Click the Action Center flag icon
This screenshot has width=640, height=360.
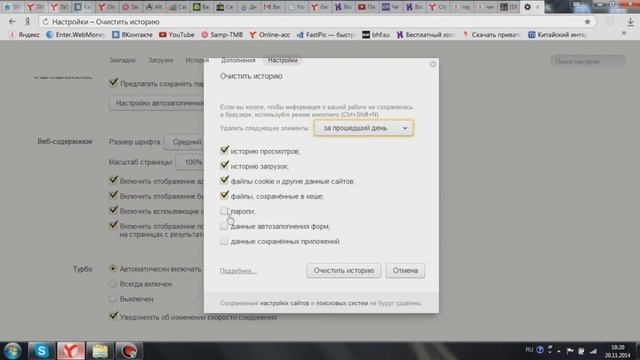click(570, 351)
